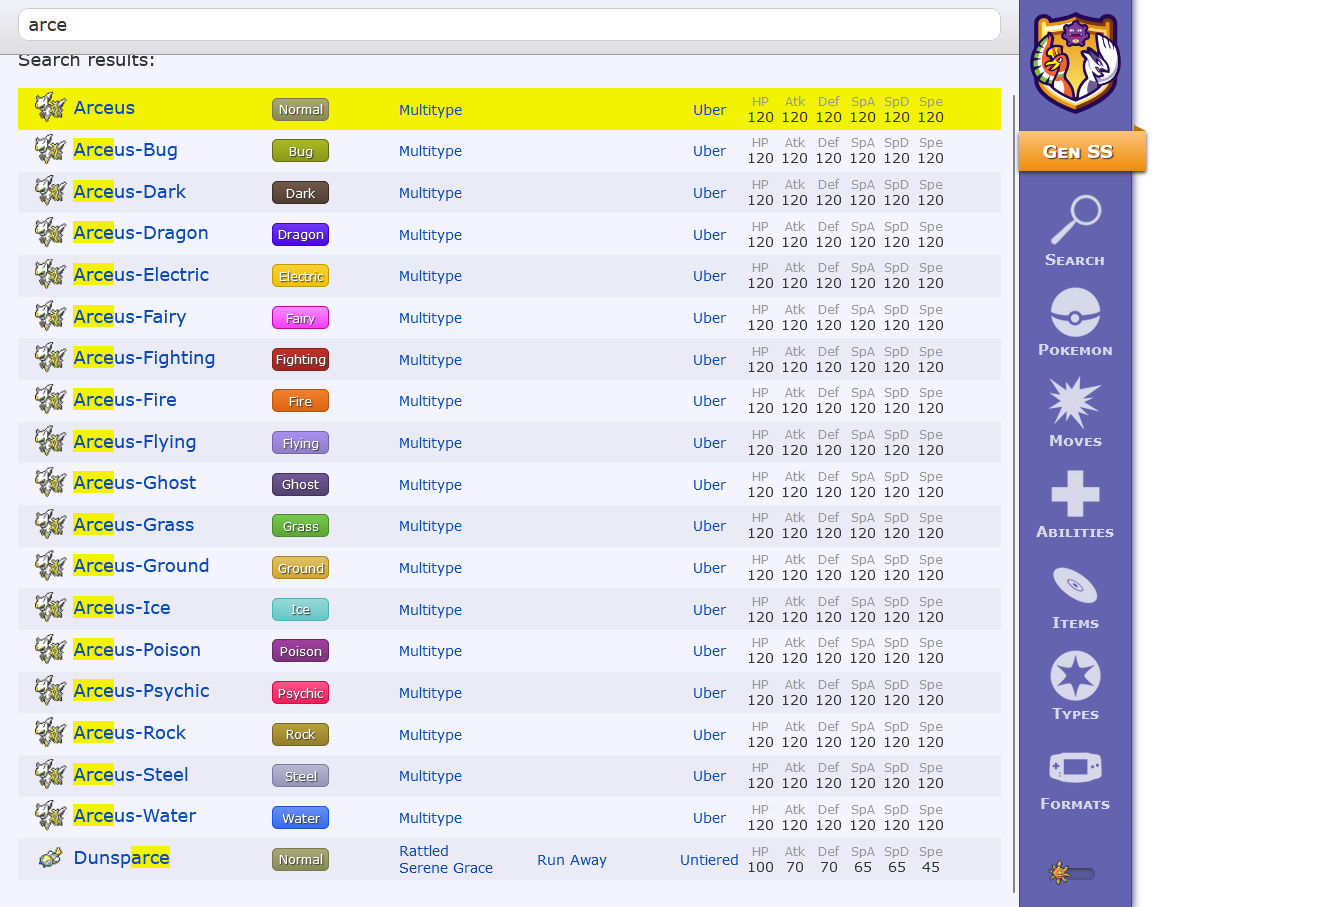Click the Steel type badge
This screenshot has width=1317, height=907.
(300, 776)
